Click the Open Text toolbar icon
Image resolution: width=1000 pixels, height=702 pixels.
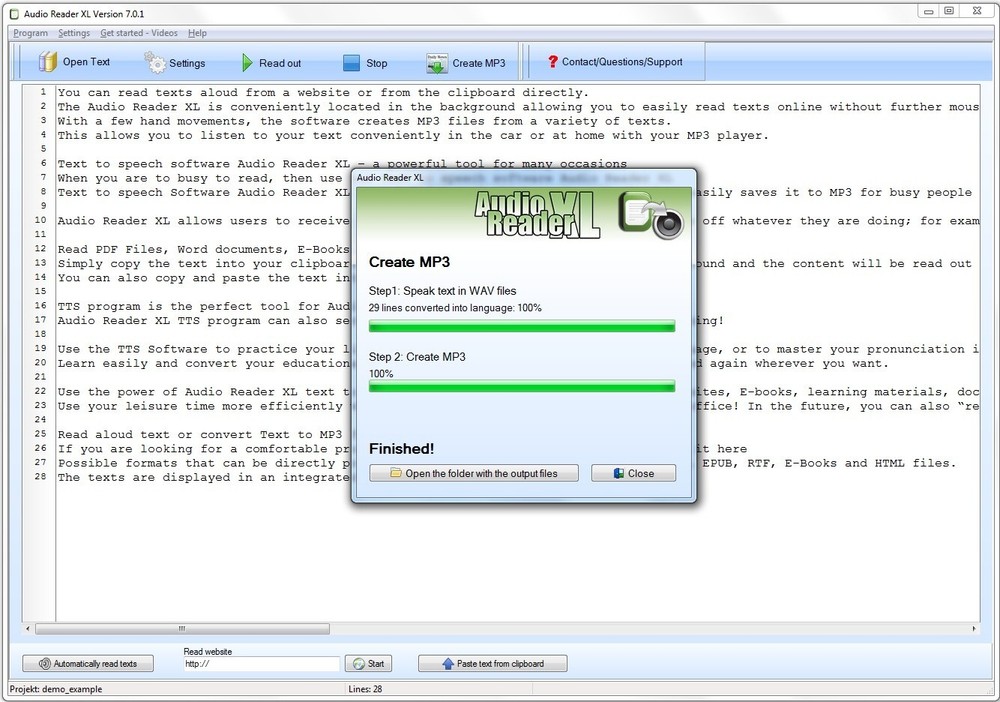point(48,61)
